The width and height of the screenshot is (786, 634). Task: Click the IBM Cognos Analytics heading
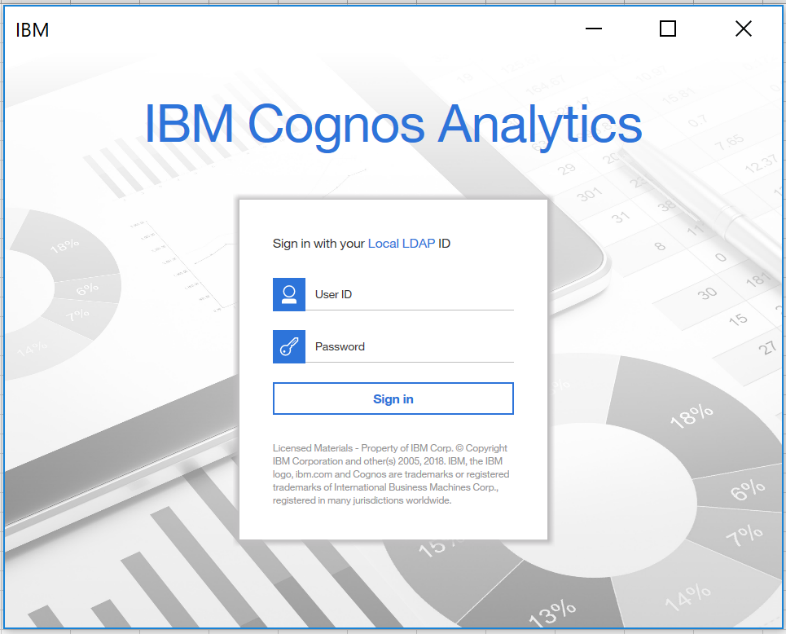(393, 124)
